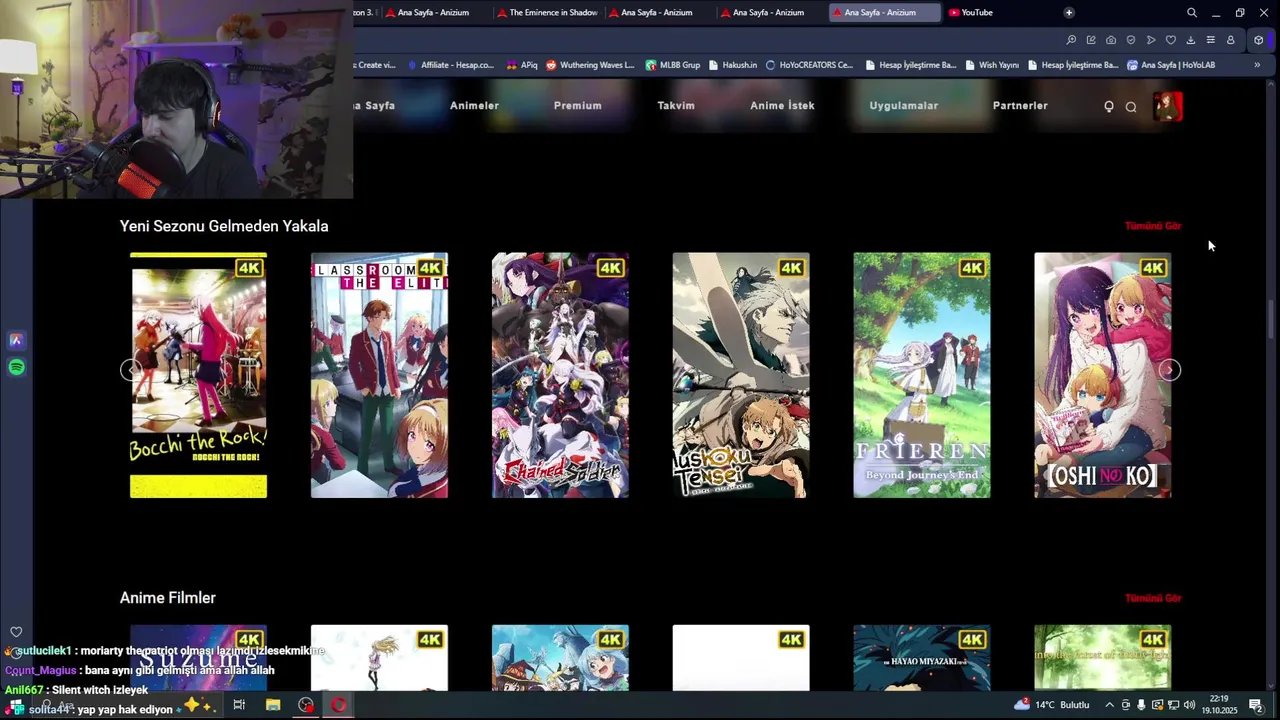Screen dimensions: 1280x720
Task: Expand the bookmarks bar overflow chevron
Action: (1257, 65)
